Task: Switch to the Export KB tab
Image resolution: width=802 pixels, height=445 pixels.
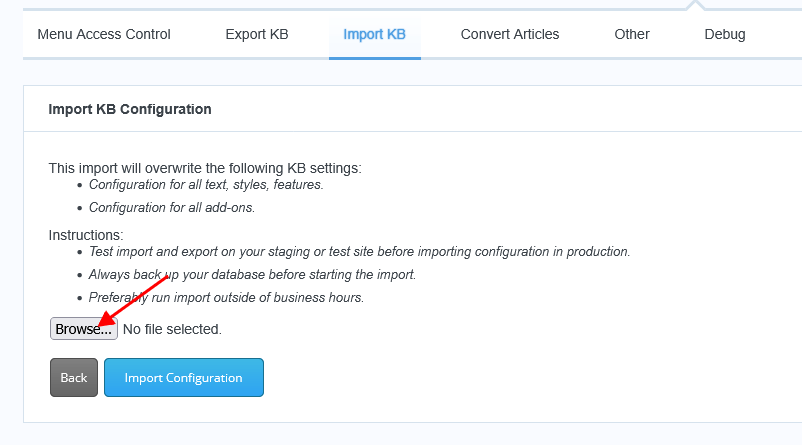Action: pyautogui.click(x=257, y=34)
